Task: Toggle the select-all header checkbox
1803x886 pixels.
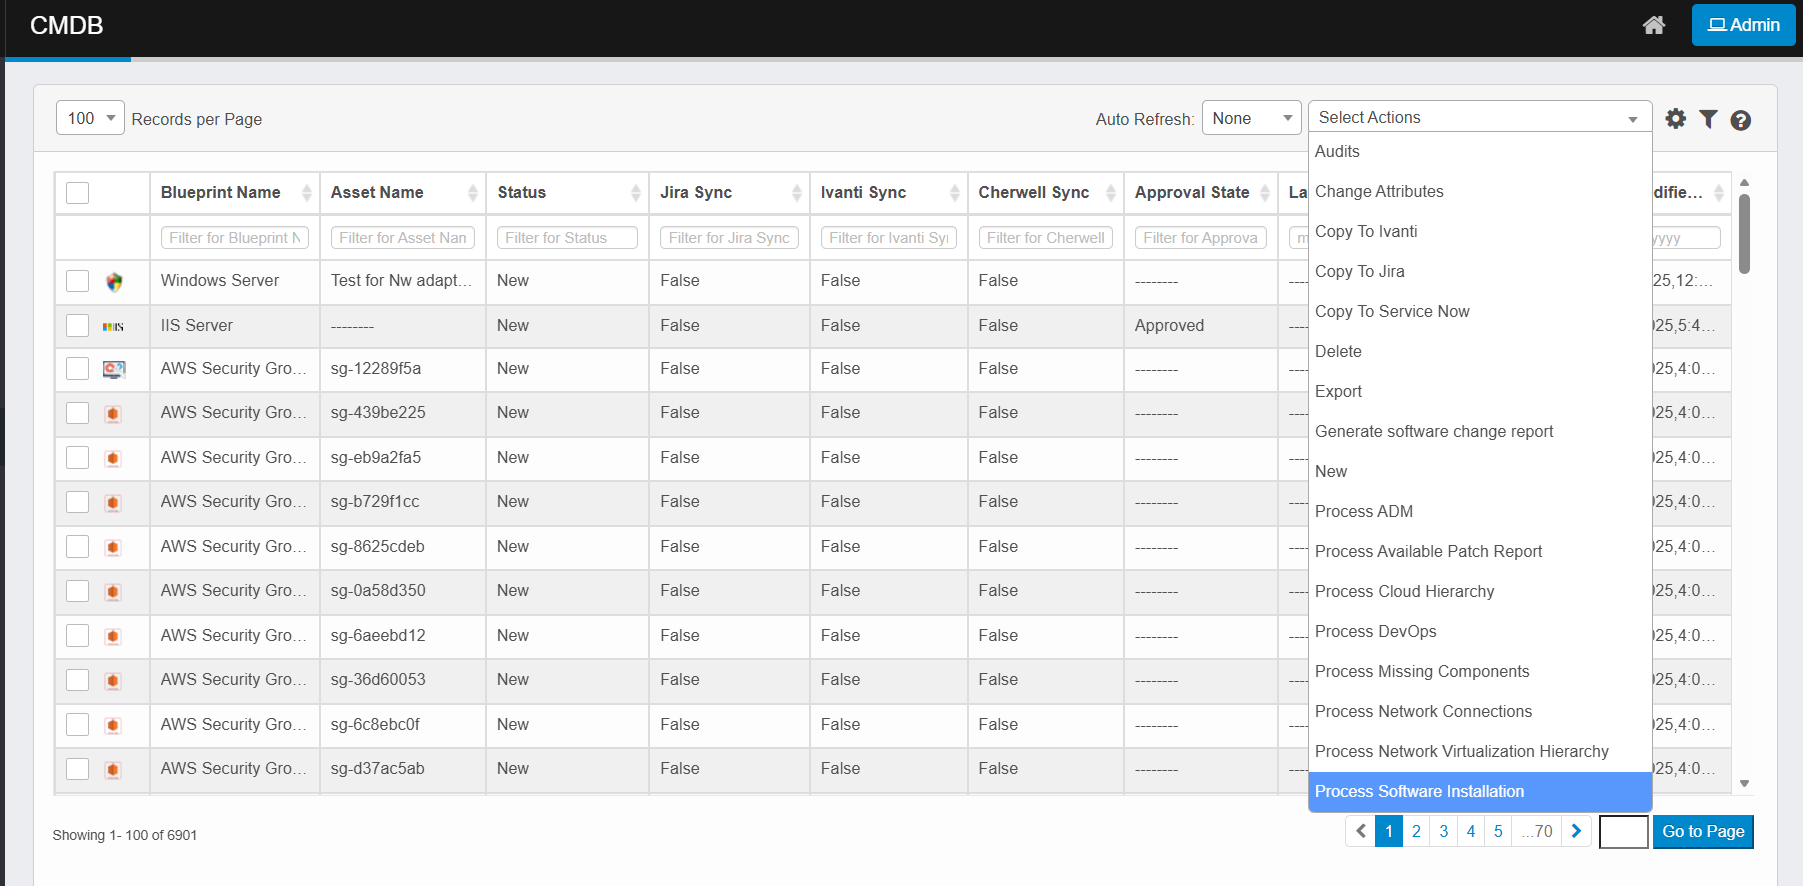Action: (x=78, y=193)
